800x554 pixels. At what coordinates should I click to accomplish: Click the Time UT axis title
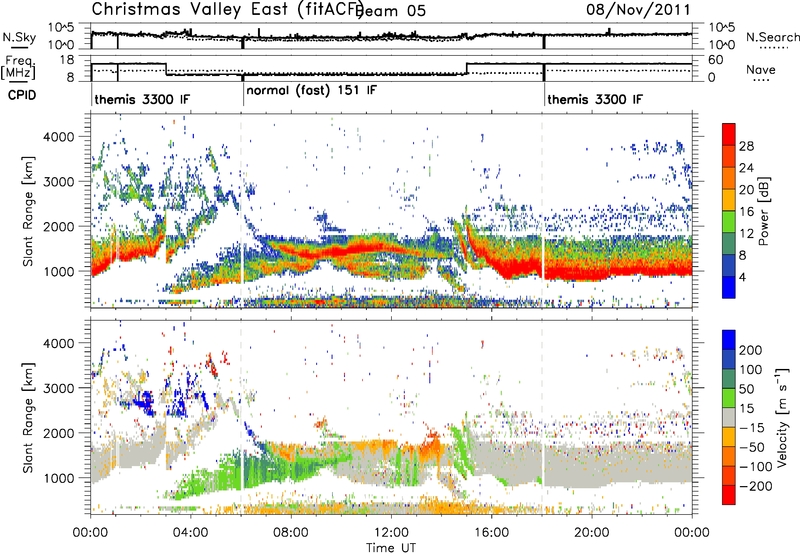(391, 548)
